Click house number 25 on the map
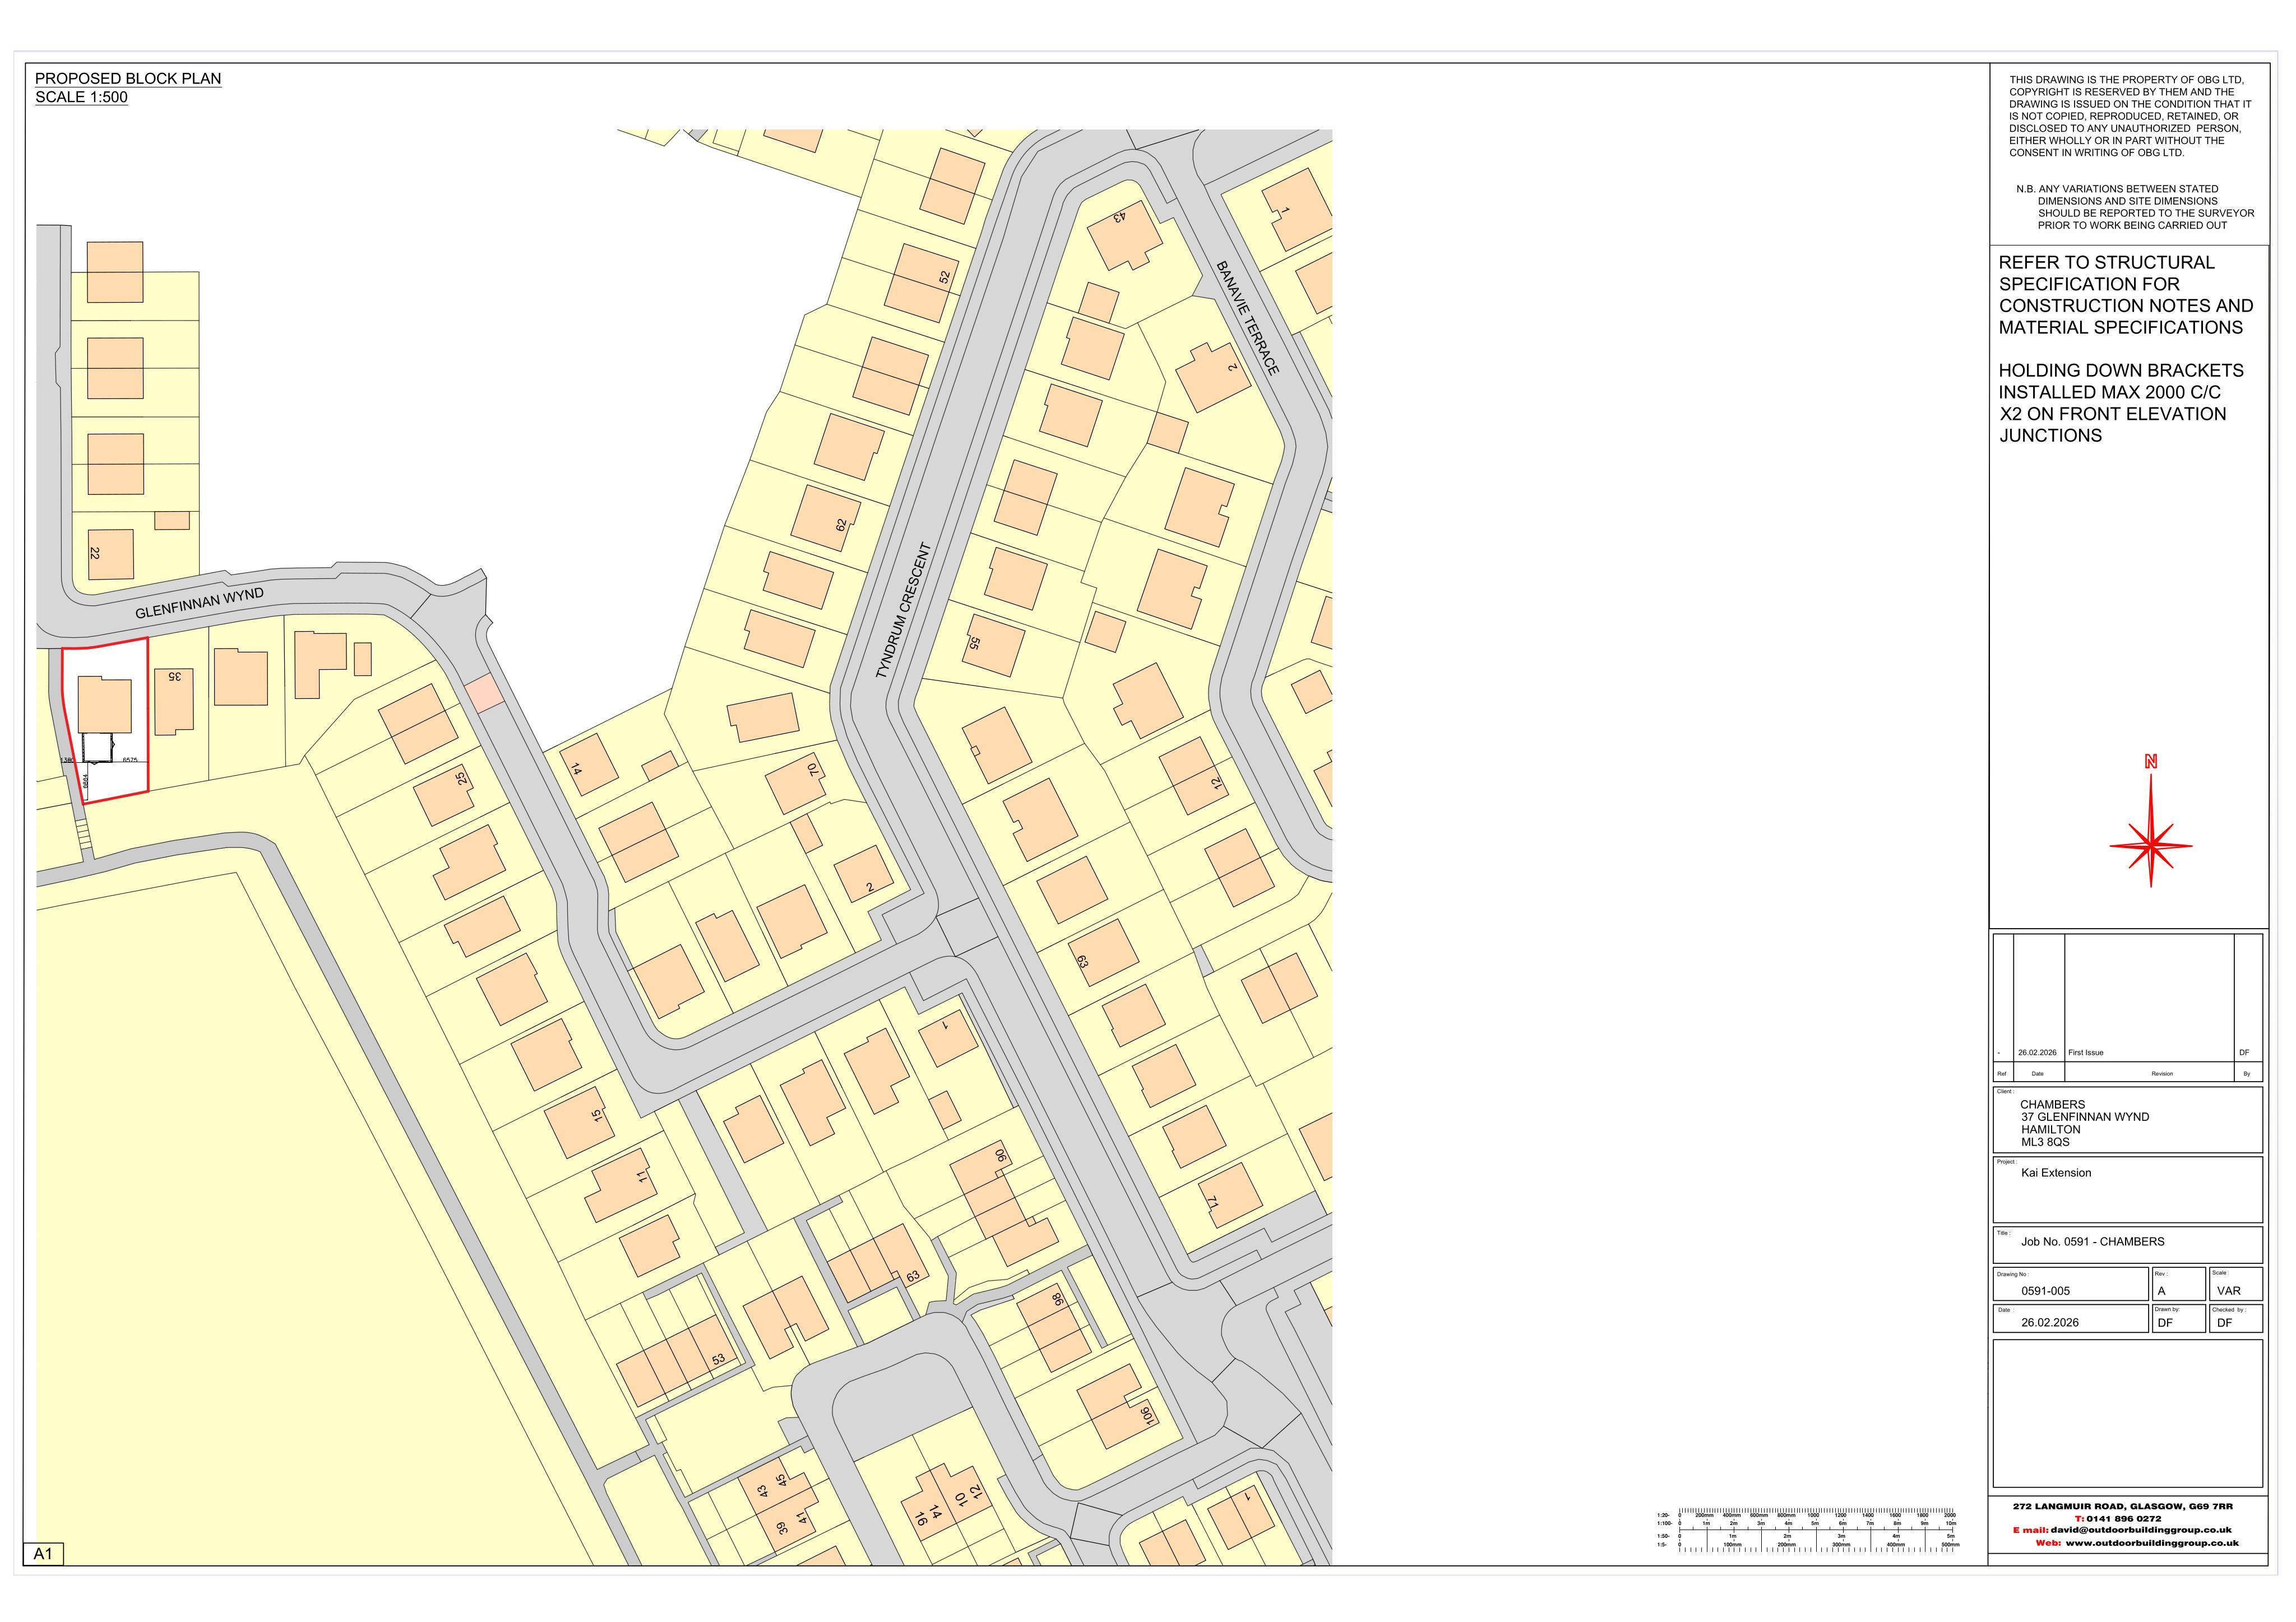2296x1622 pixels. (x=461, y=778)
